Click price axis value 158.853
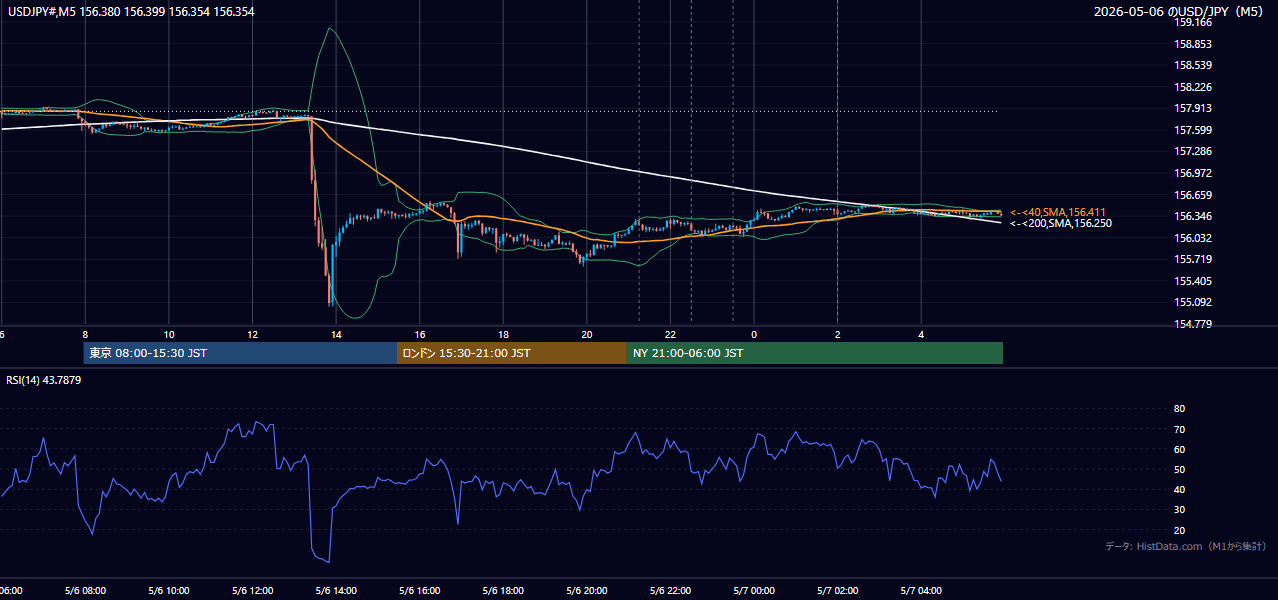Viewport: 1278px width, 600px height. point(1194,44)
